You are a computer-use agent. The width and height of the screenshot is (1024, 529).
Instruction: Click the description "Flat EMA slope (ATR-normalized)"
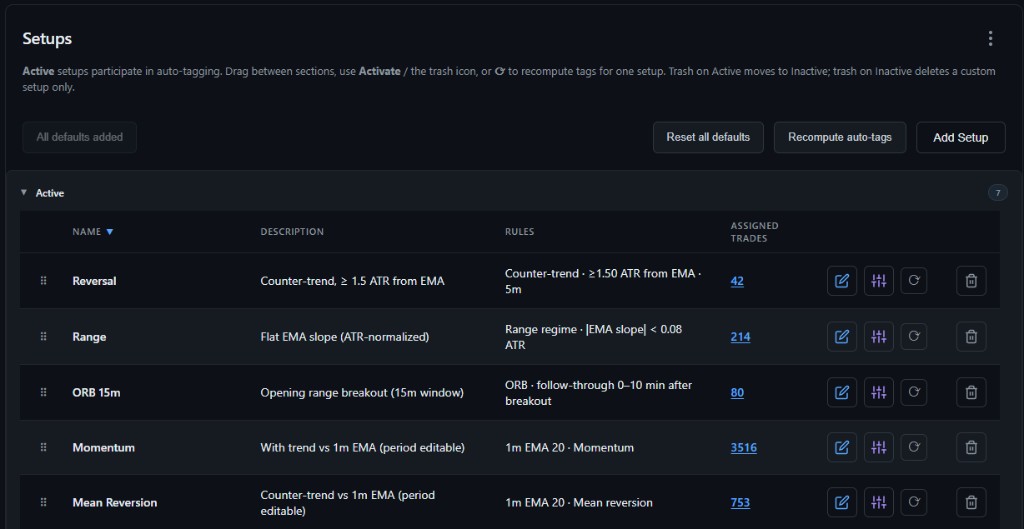345,337
